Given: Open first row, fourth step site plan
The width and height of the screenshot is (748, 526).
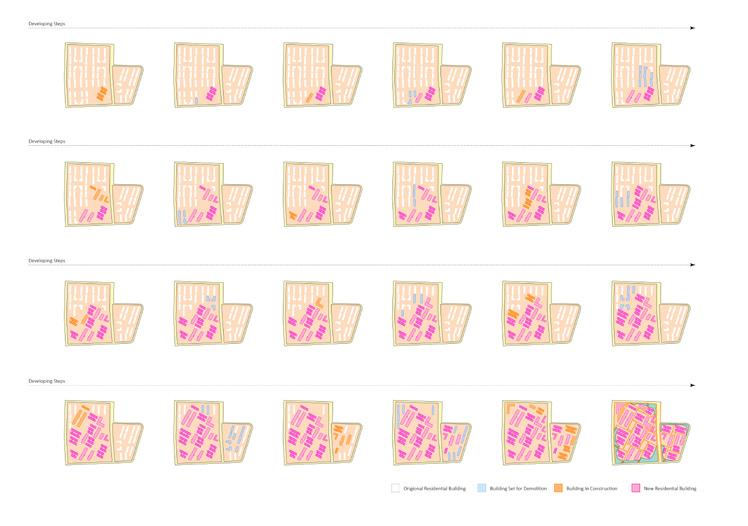Looking at the screenshot, I should pos(432,75).
